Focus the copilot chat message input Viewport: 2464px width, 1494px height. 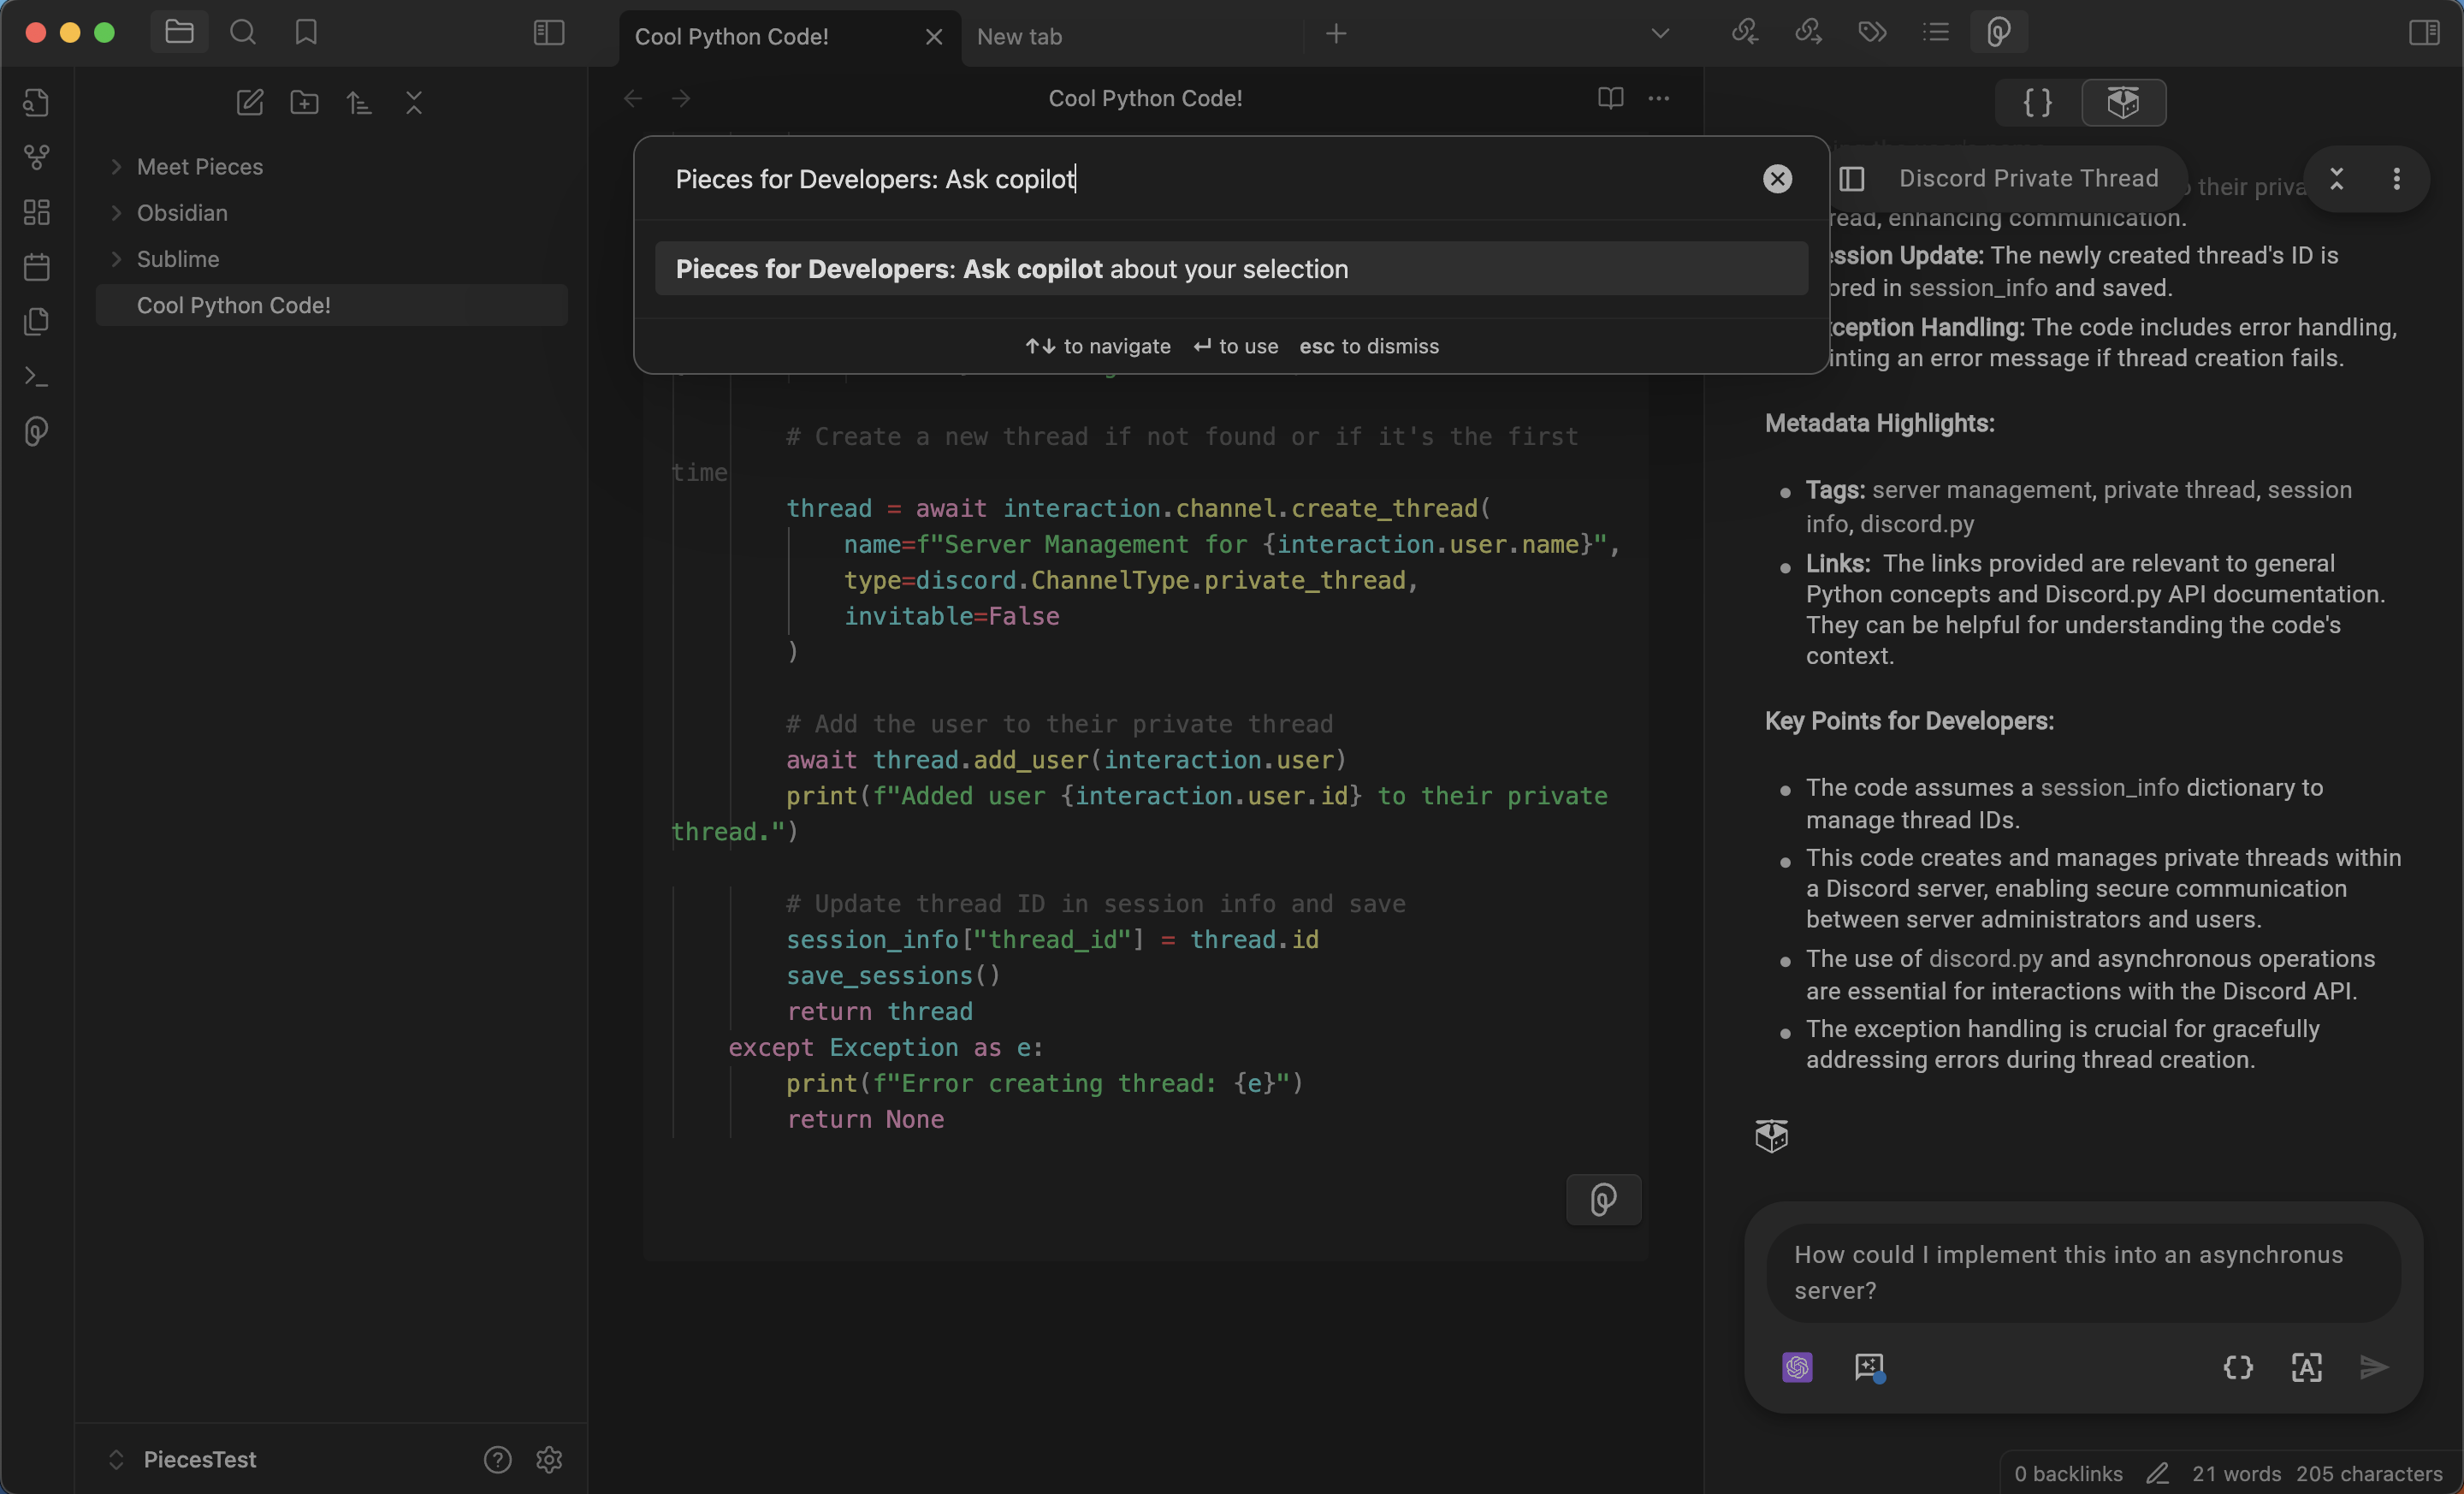click(x=2083, y=1272)
